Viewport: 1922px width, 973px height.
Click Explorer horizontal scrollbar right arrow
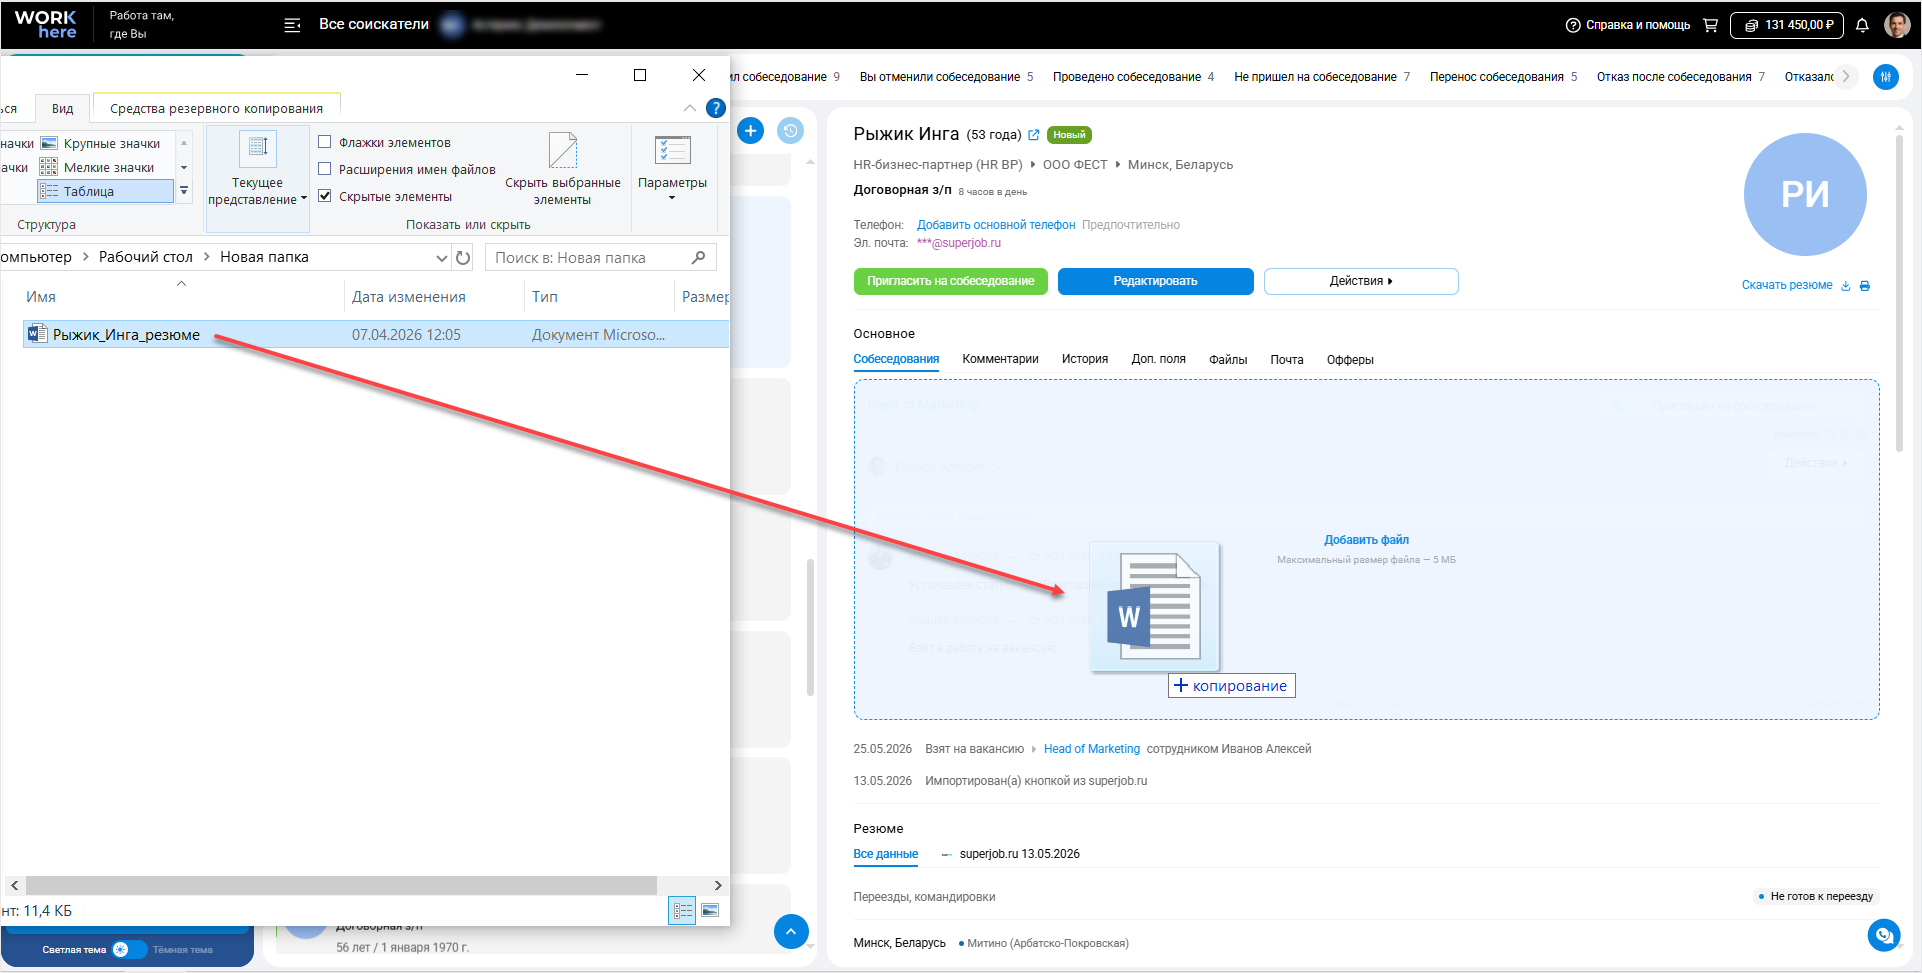click(718, 886)
